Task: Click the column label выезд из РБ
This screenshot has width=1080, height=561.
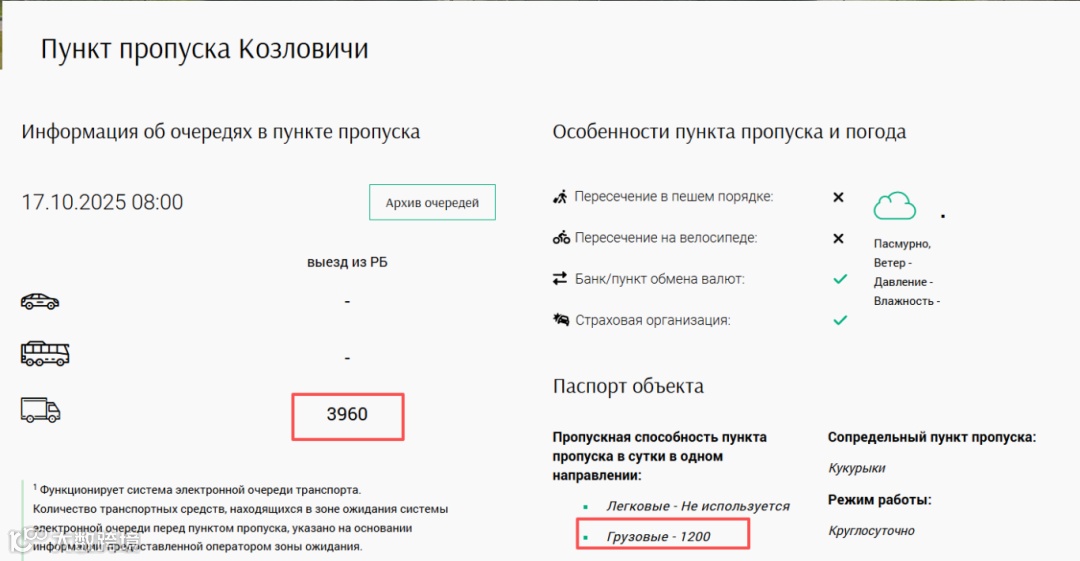Action: [x=347, y=263]
